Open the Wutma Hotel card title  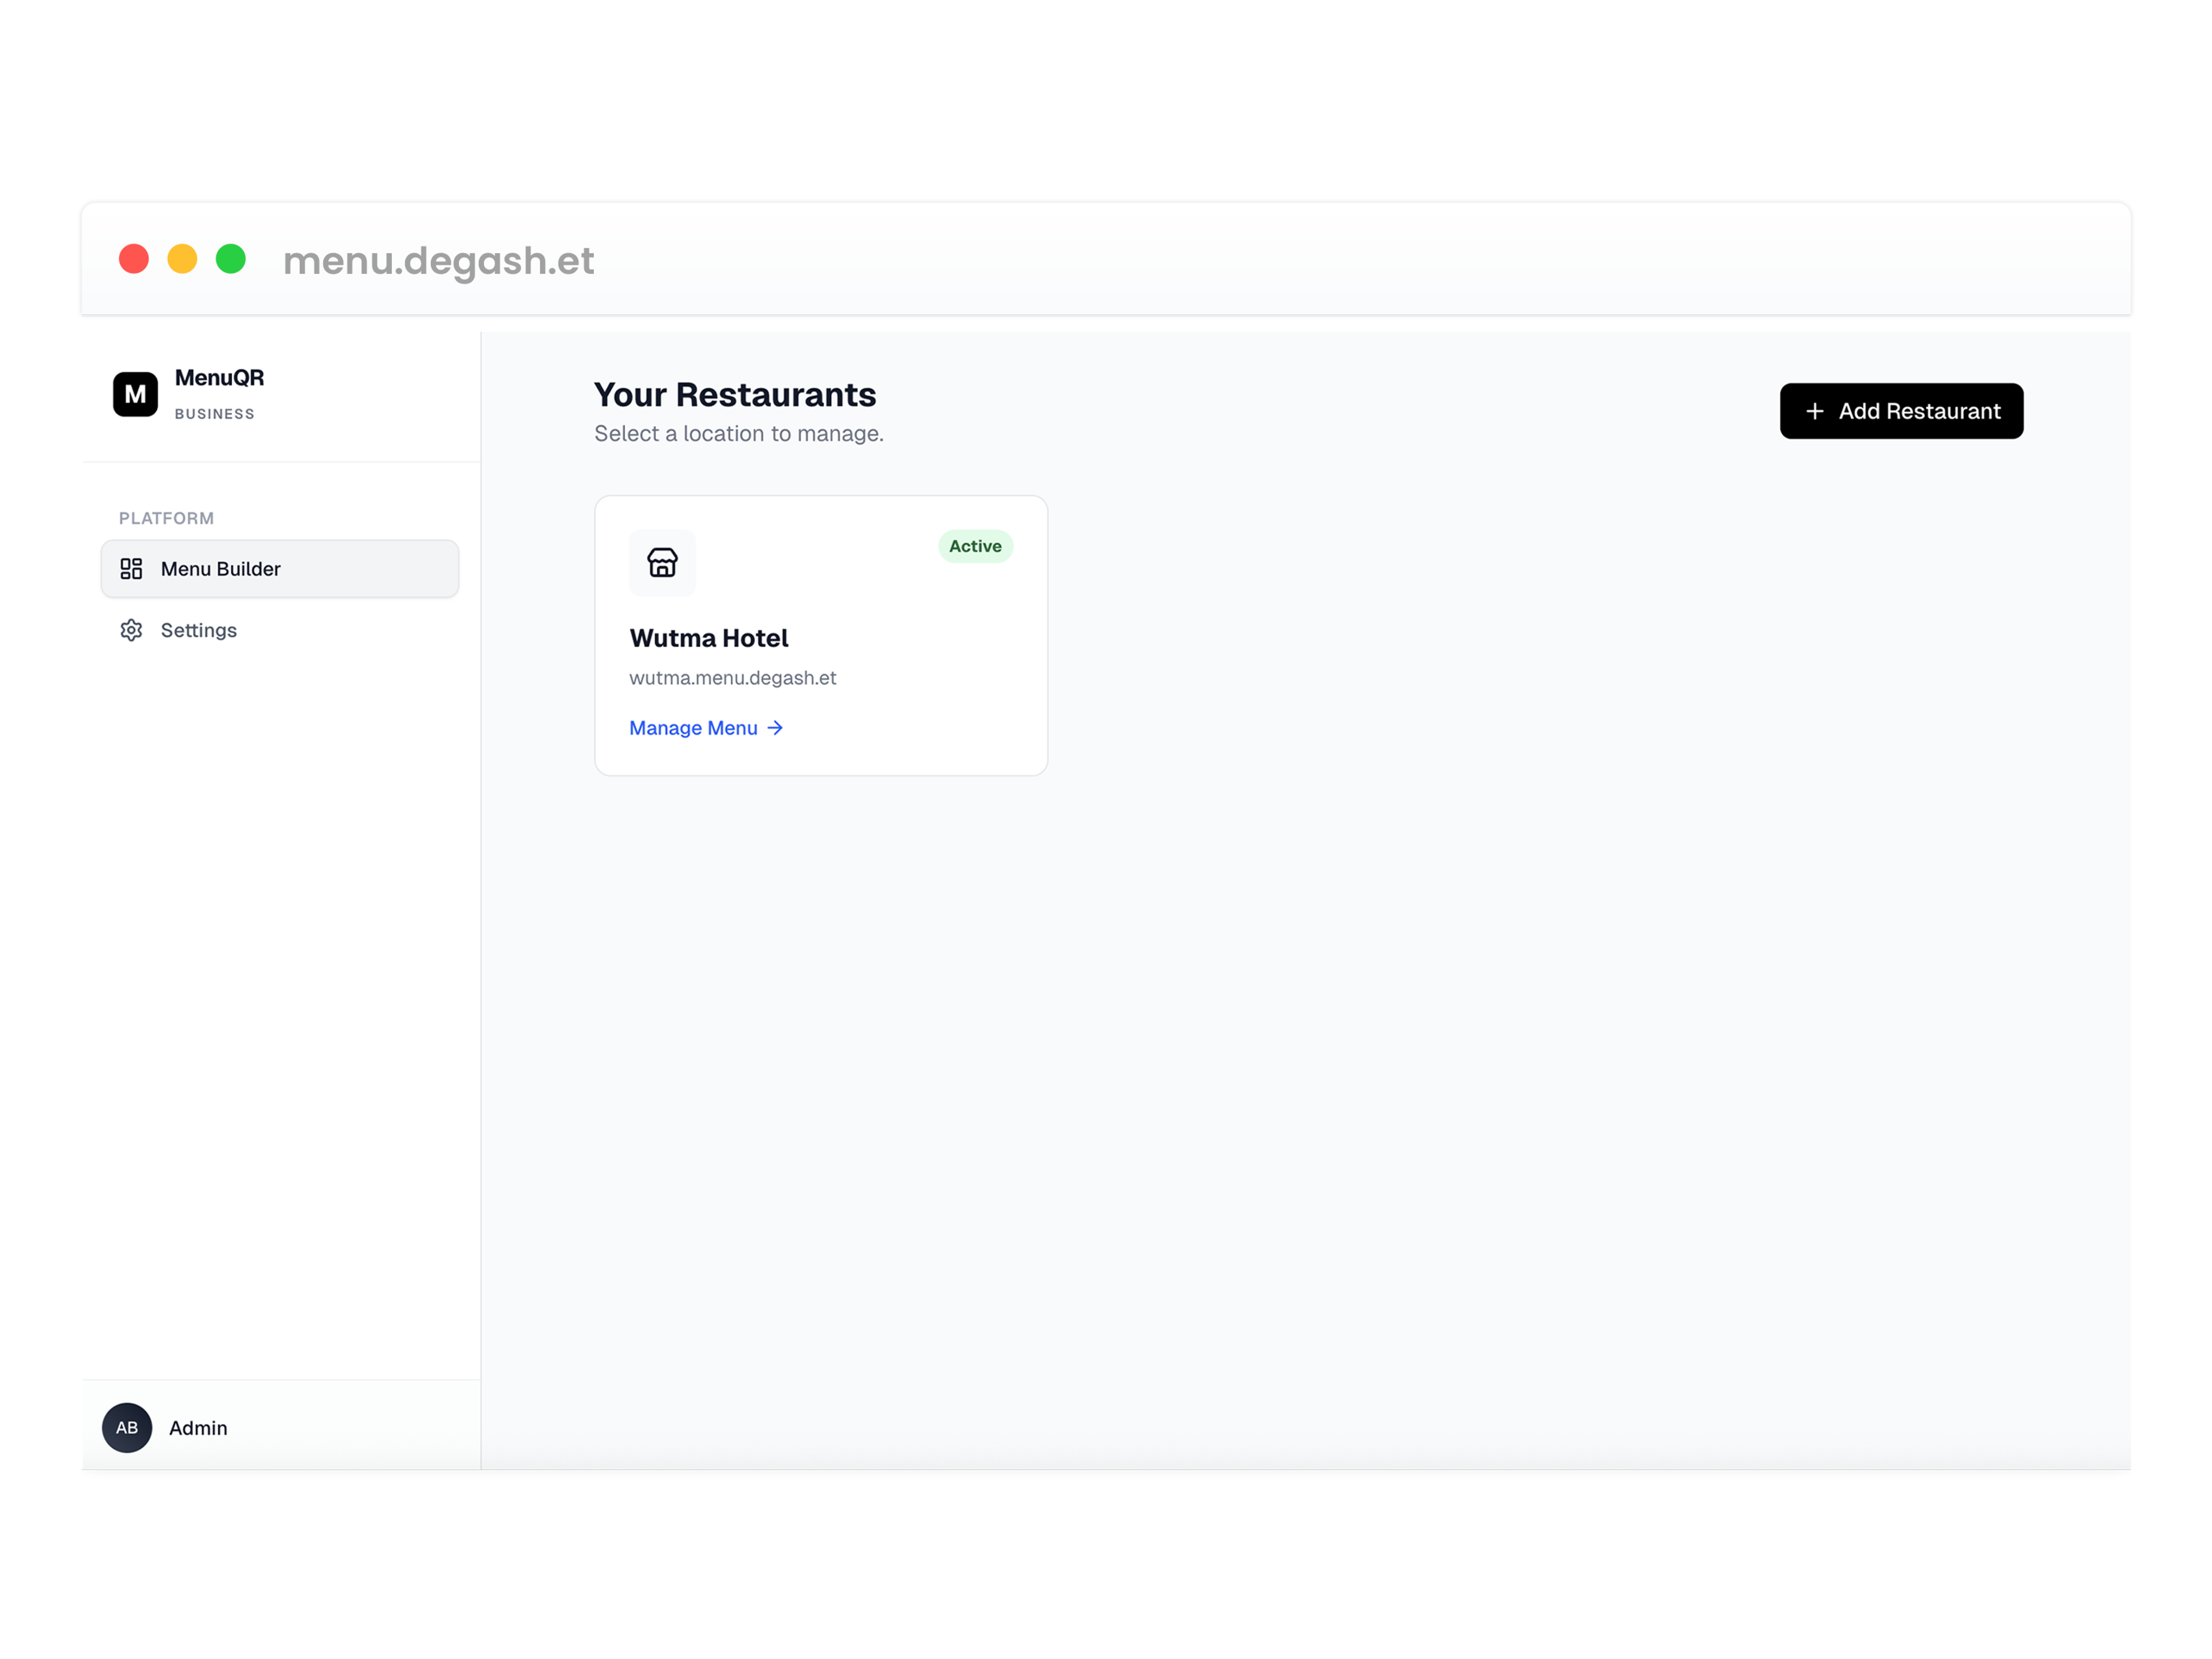tap(709, 638)
